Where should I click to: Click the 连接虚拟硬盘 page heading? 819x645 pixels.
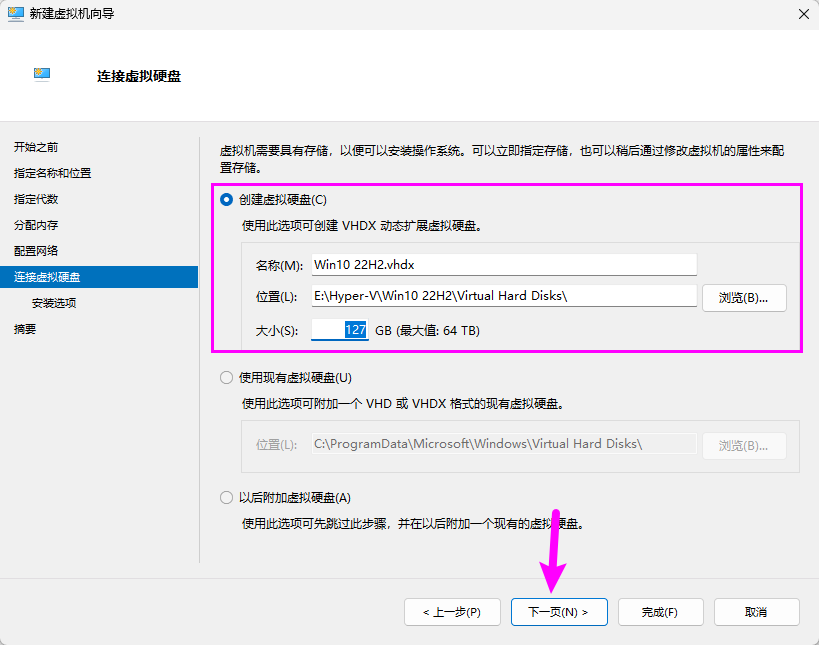[x=139, y=76]
